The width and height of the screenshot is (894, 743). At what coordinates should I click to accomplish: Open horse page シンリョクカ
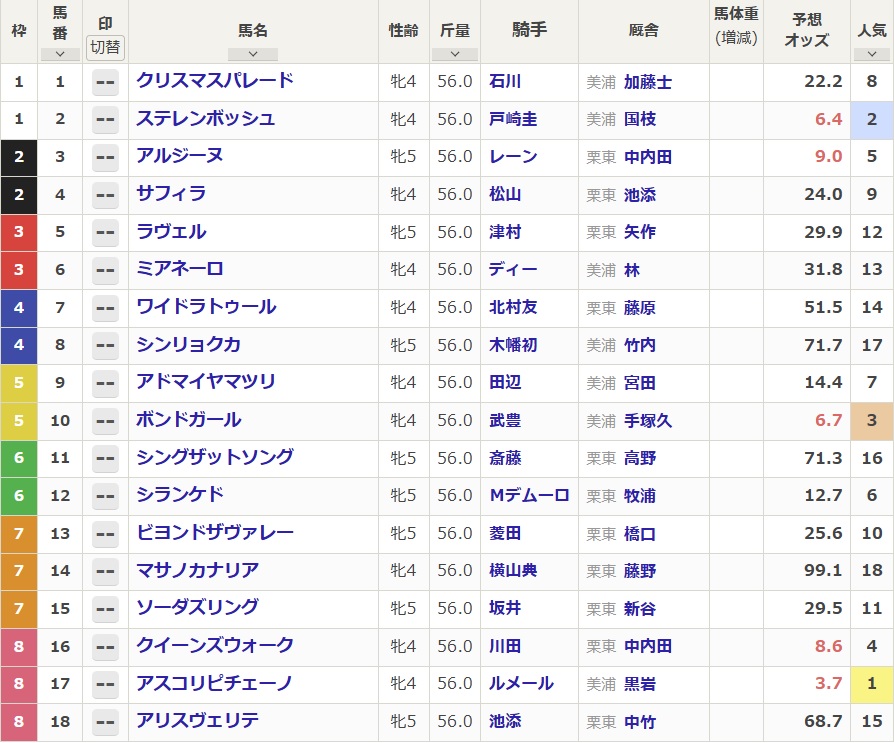188,344
